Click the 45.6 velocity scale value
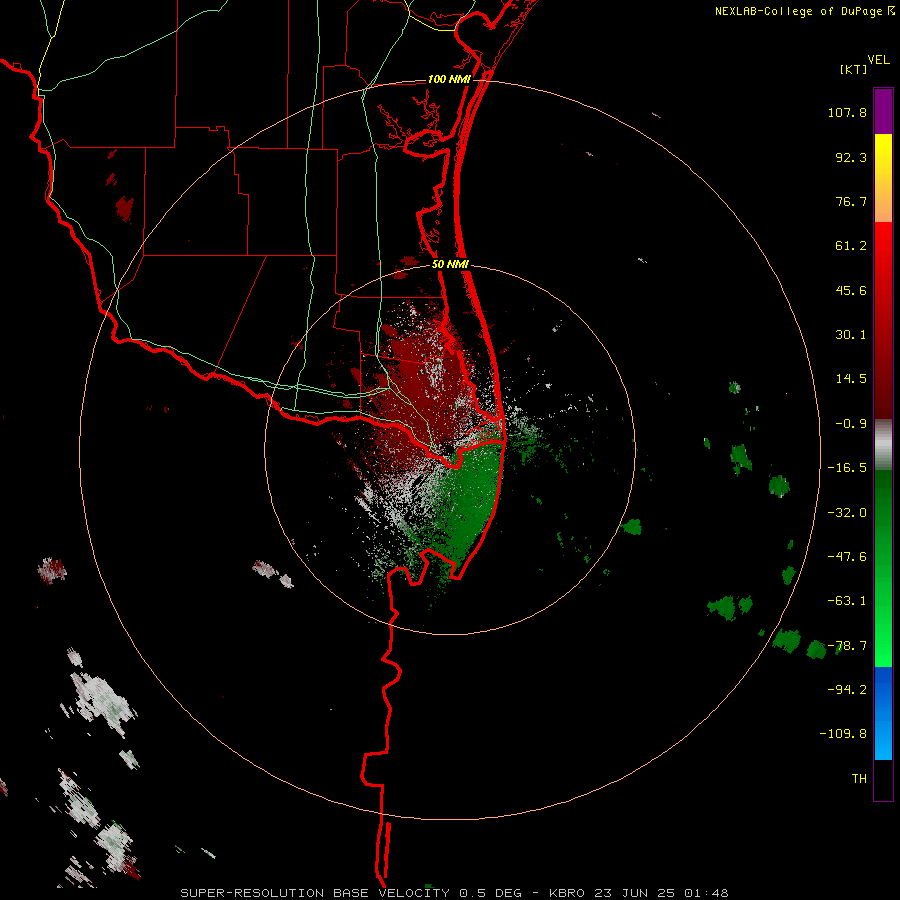 pyautogui.click(x=851, y=290)
